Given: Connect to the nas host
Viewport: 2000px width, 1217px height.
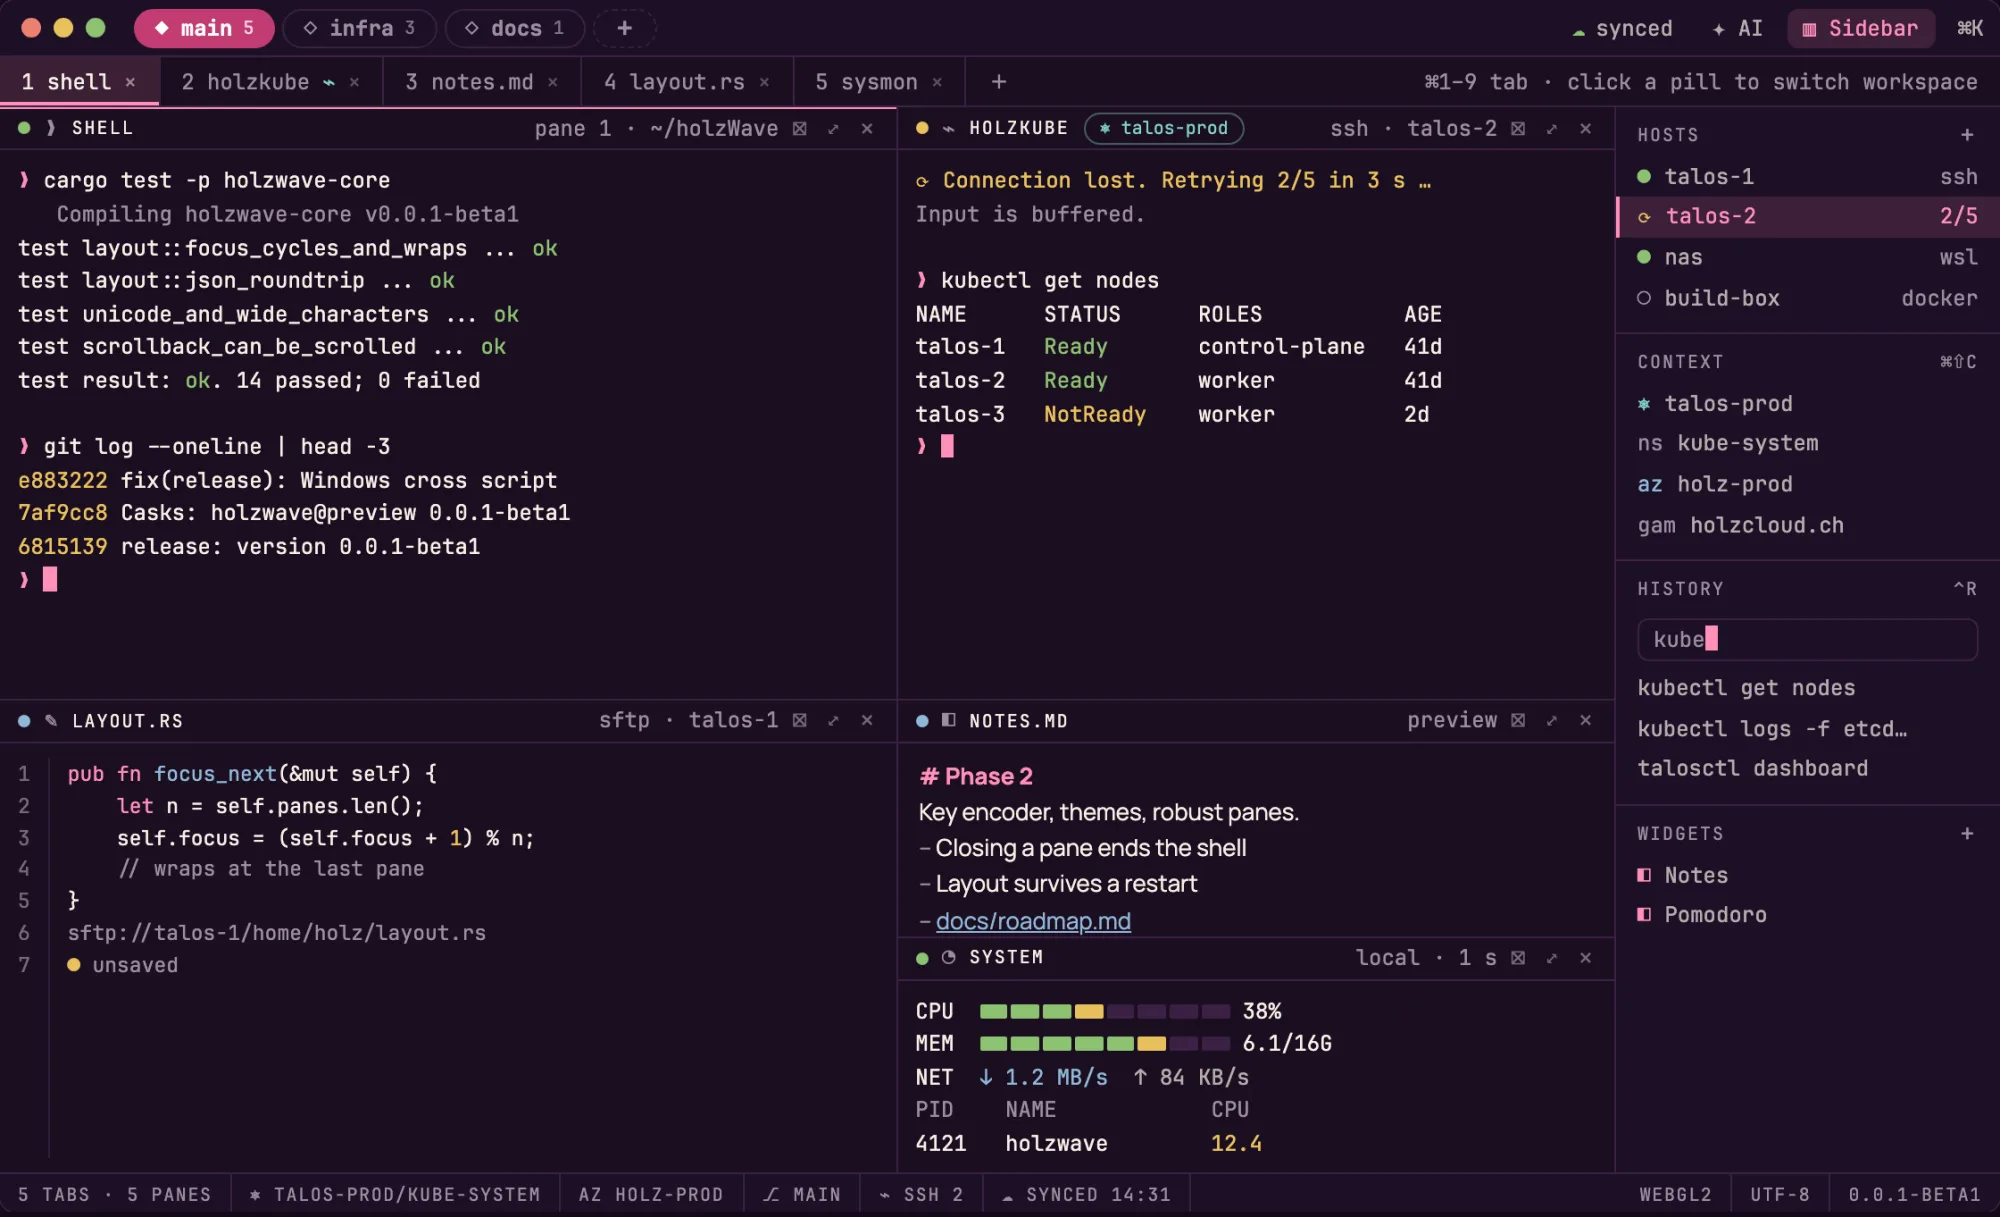Looking at the screenshot, I should click(1807, 257).
